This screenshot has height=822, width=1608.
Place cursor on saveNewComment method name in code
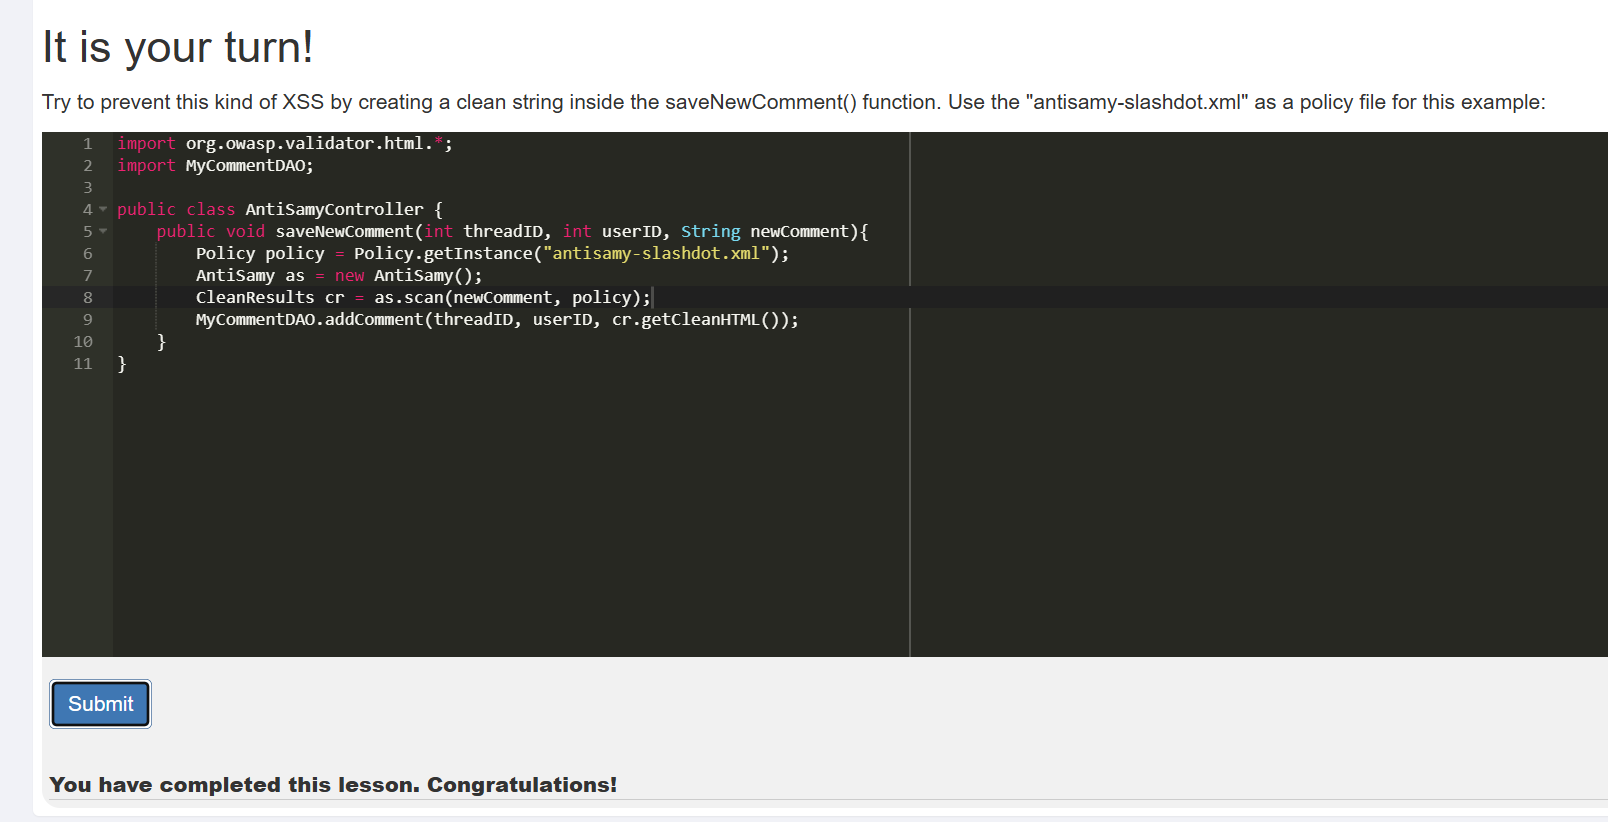(x=344, y=232)
